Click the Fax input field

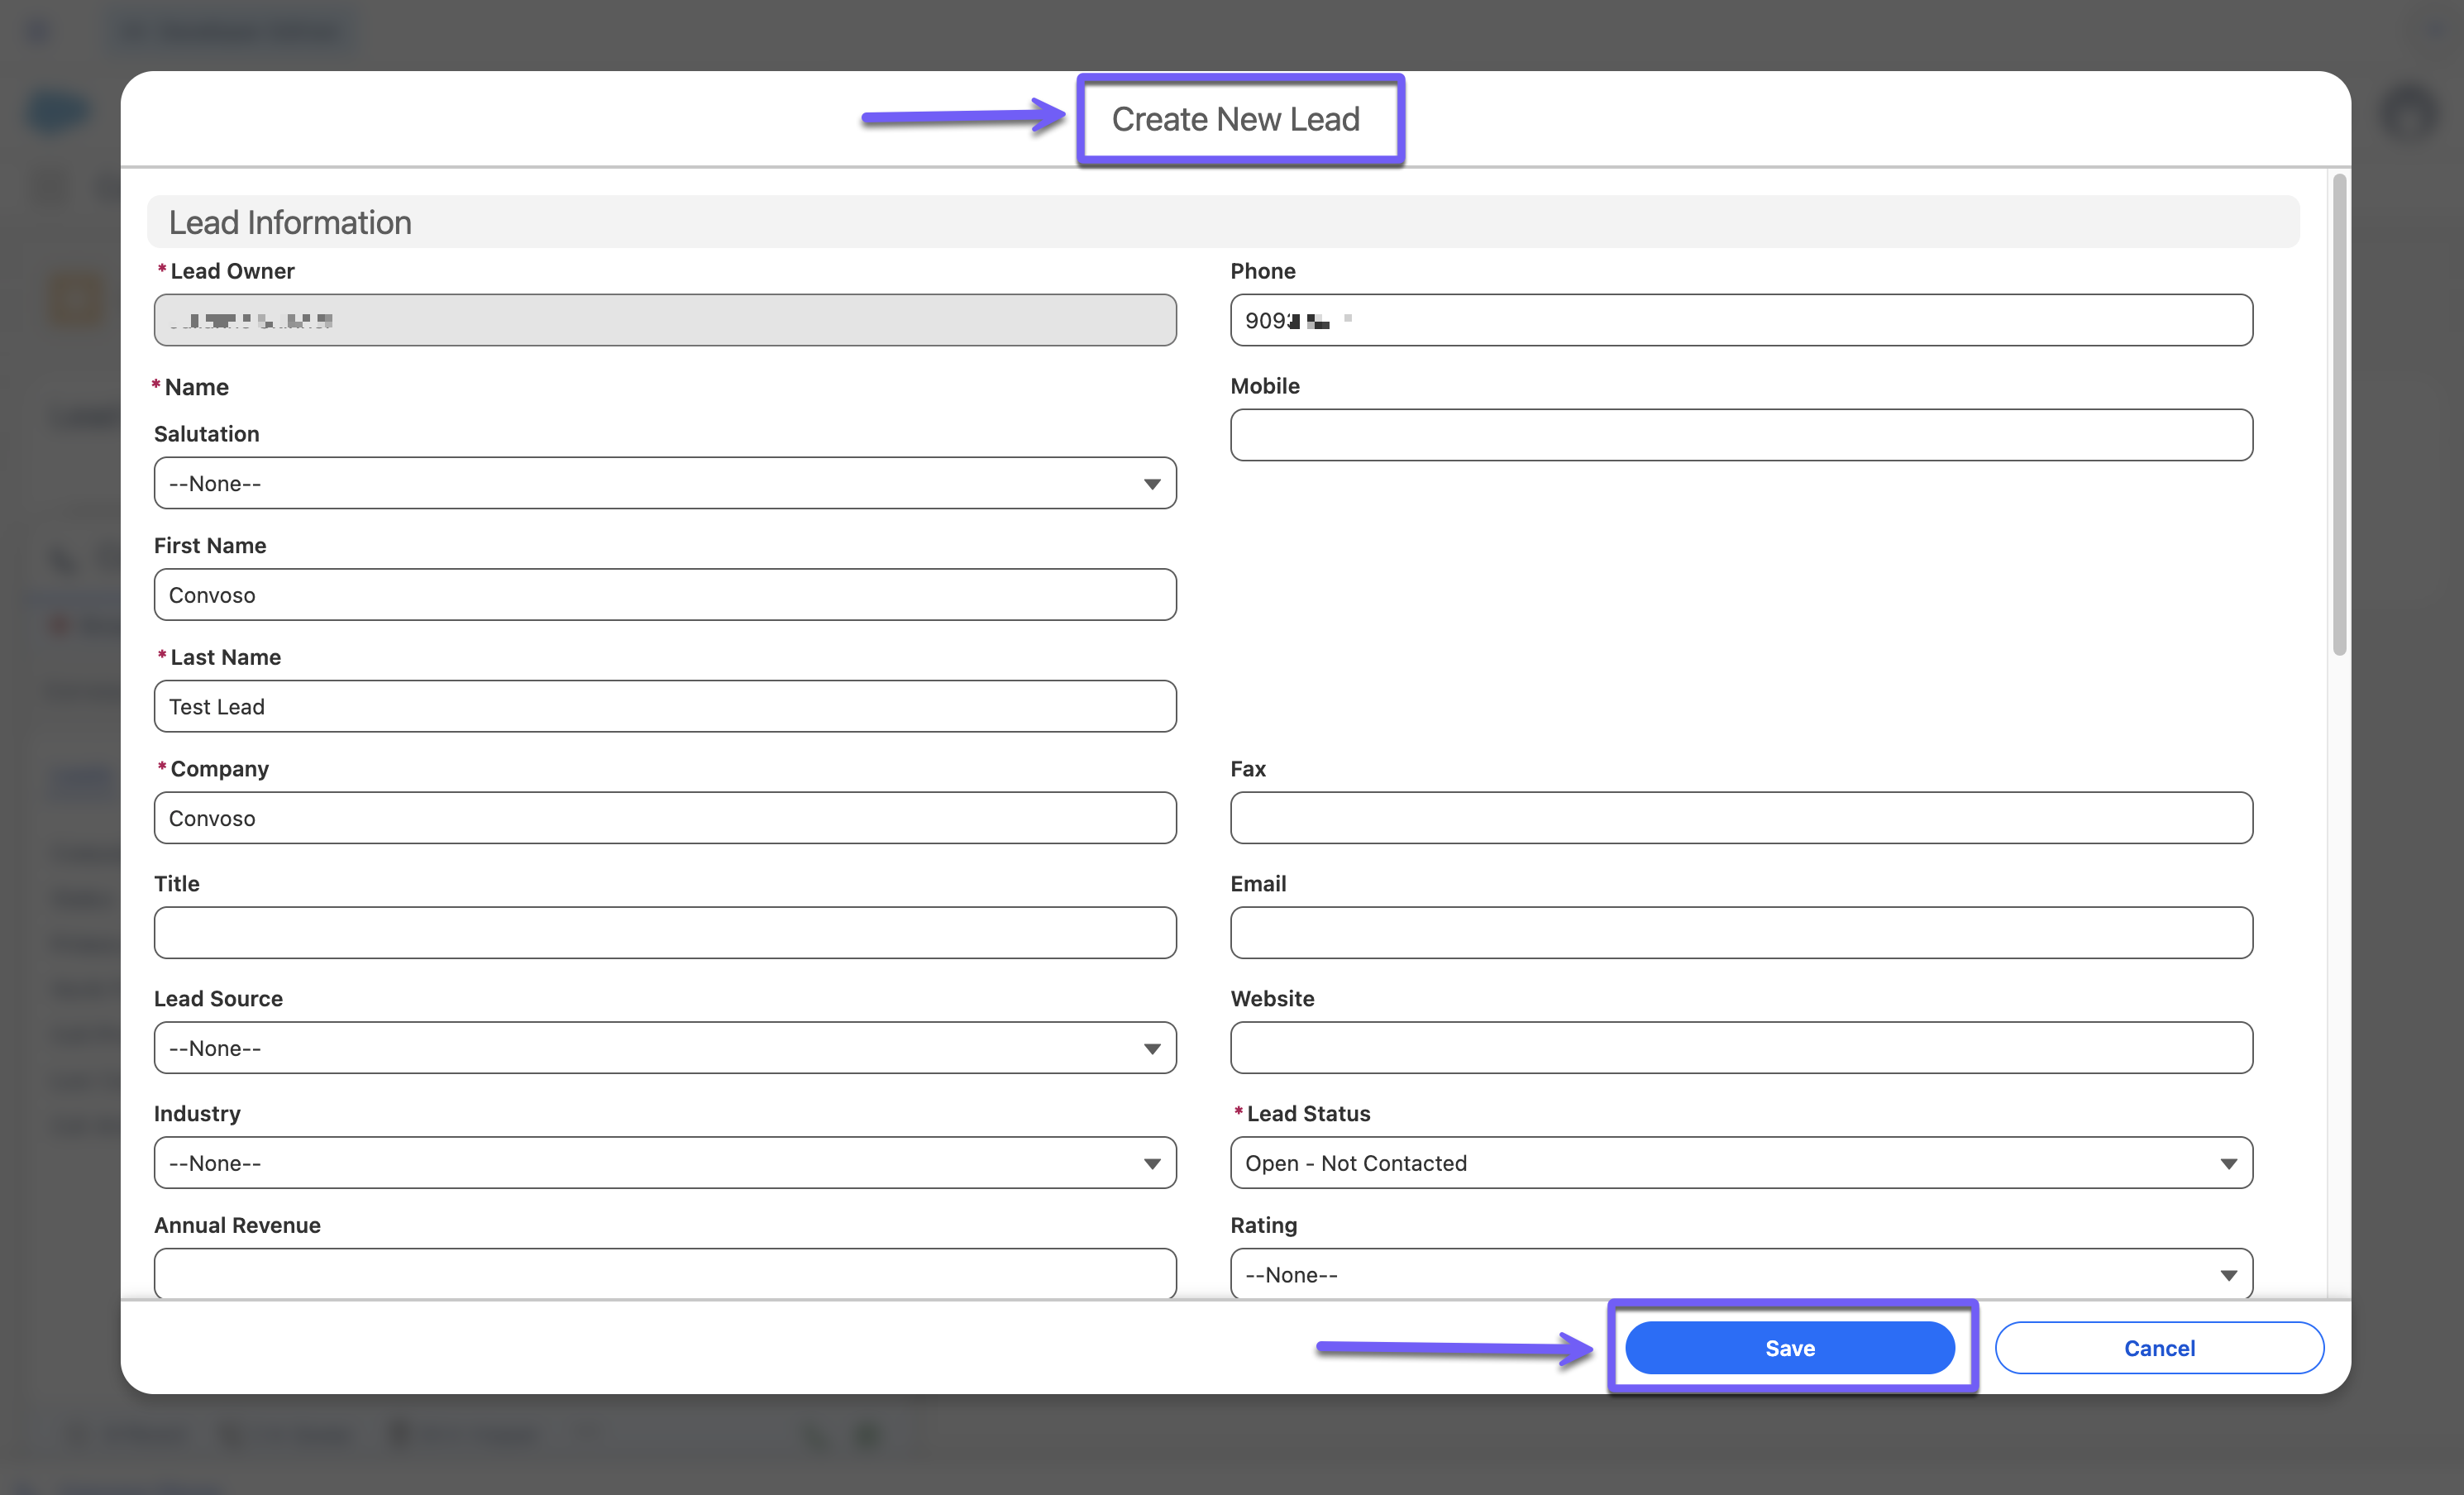[x=1740, y=818]
